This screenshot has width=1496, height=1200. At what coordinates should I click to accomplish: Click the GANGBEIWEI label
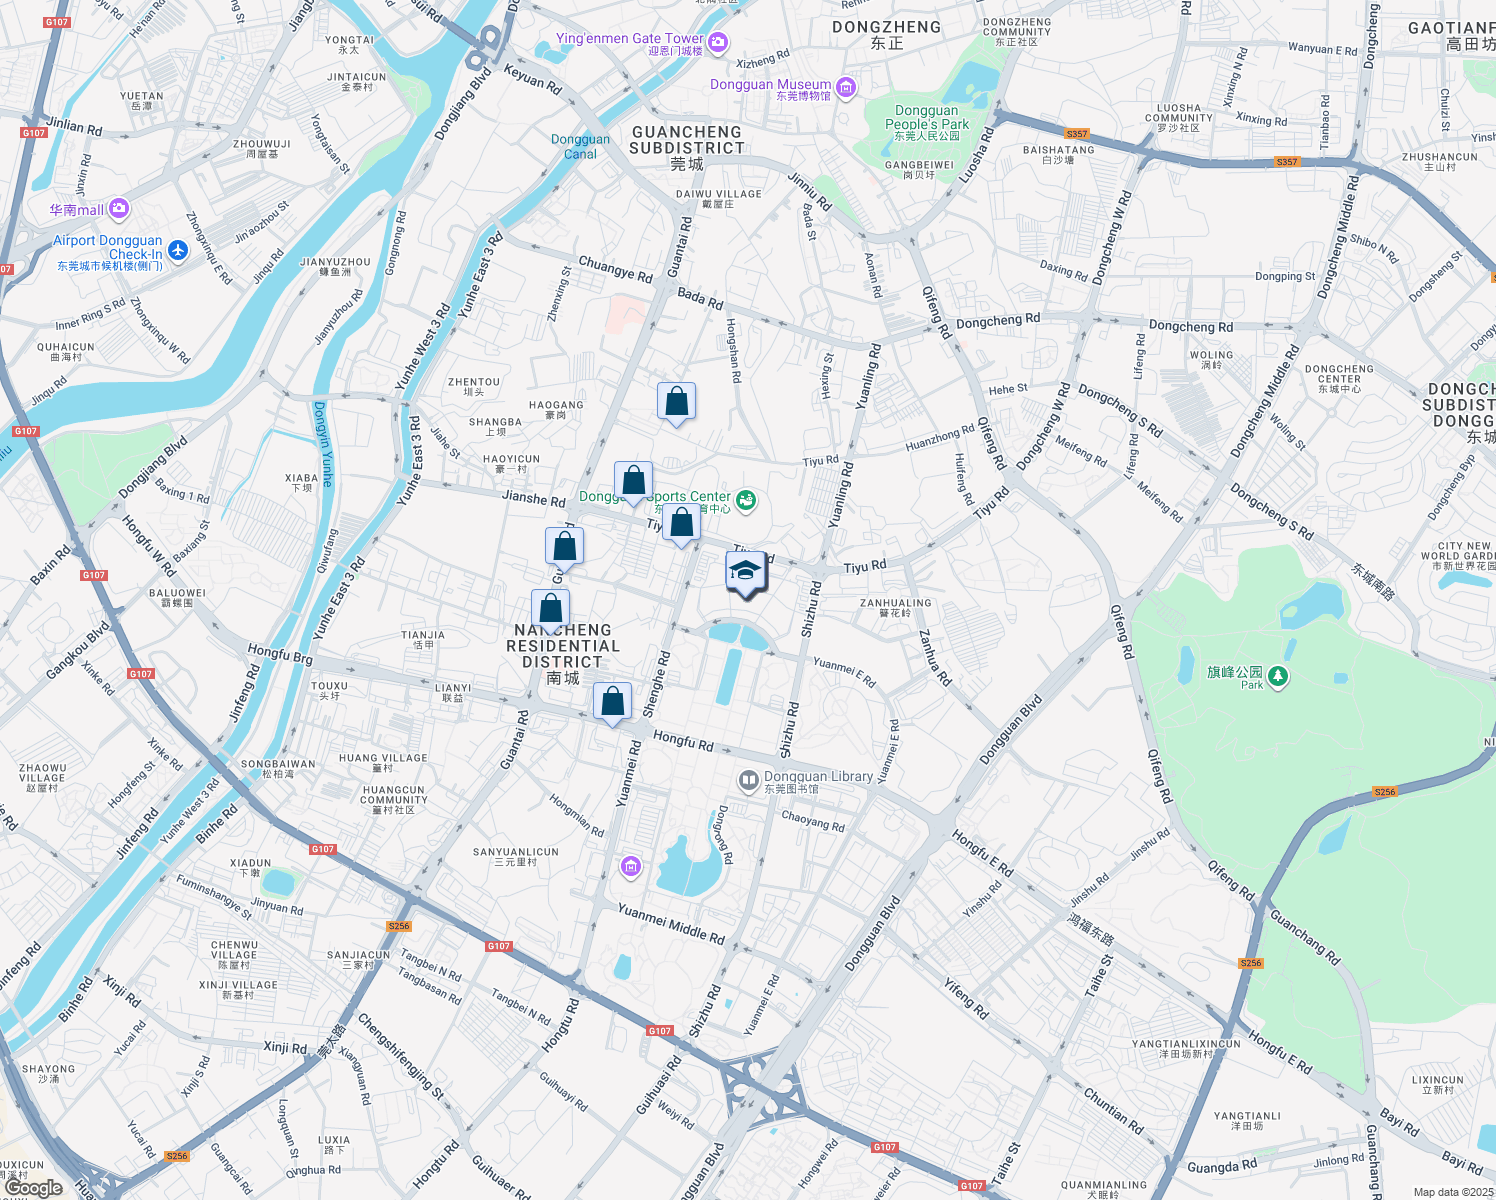point(919,170)
